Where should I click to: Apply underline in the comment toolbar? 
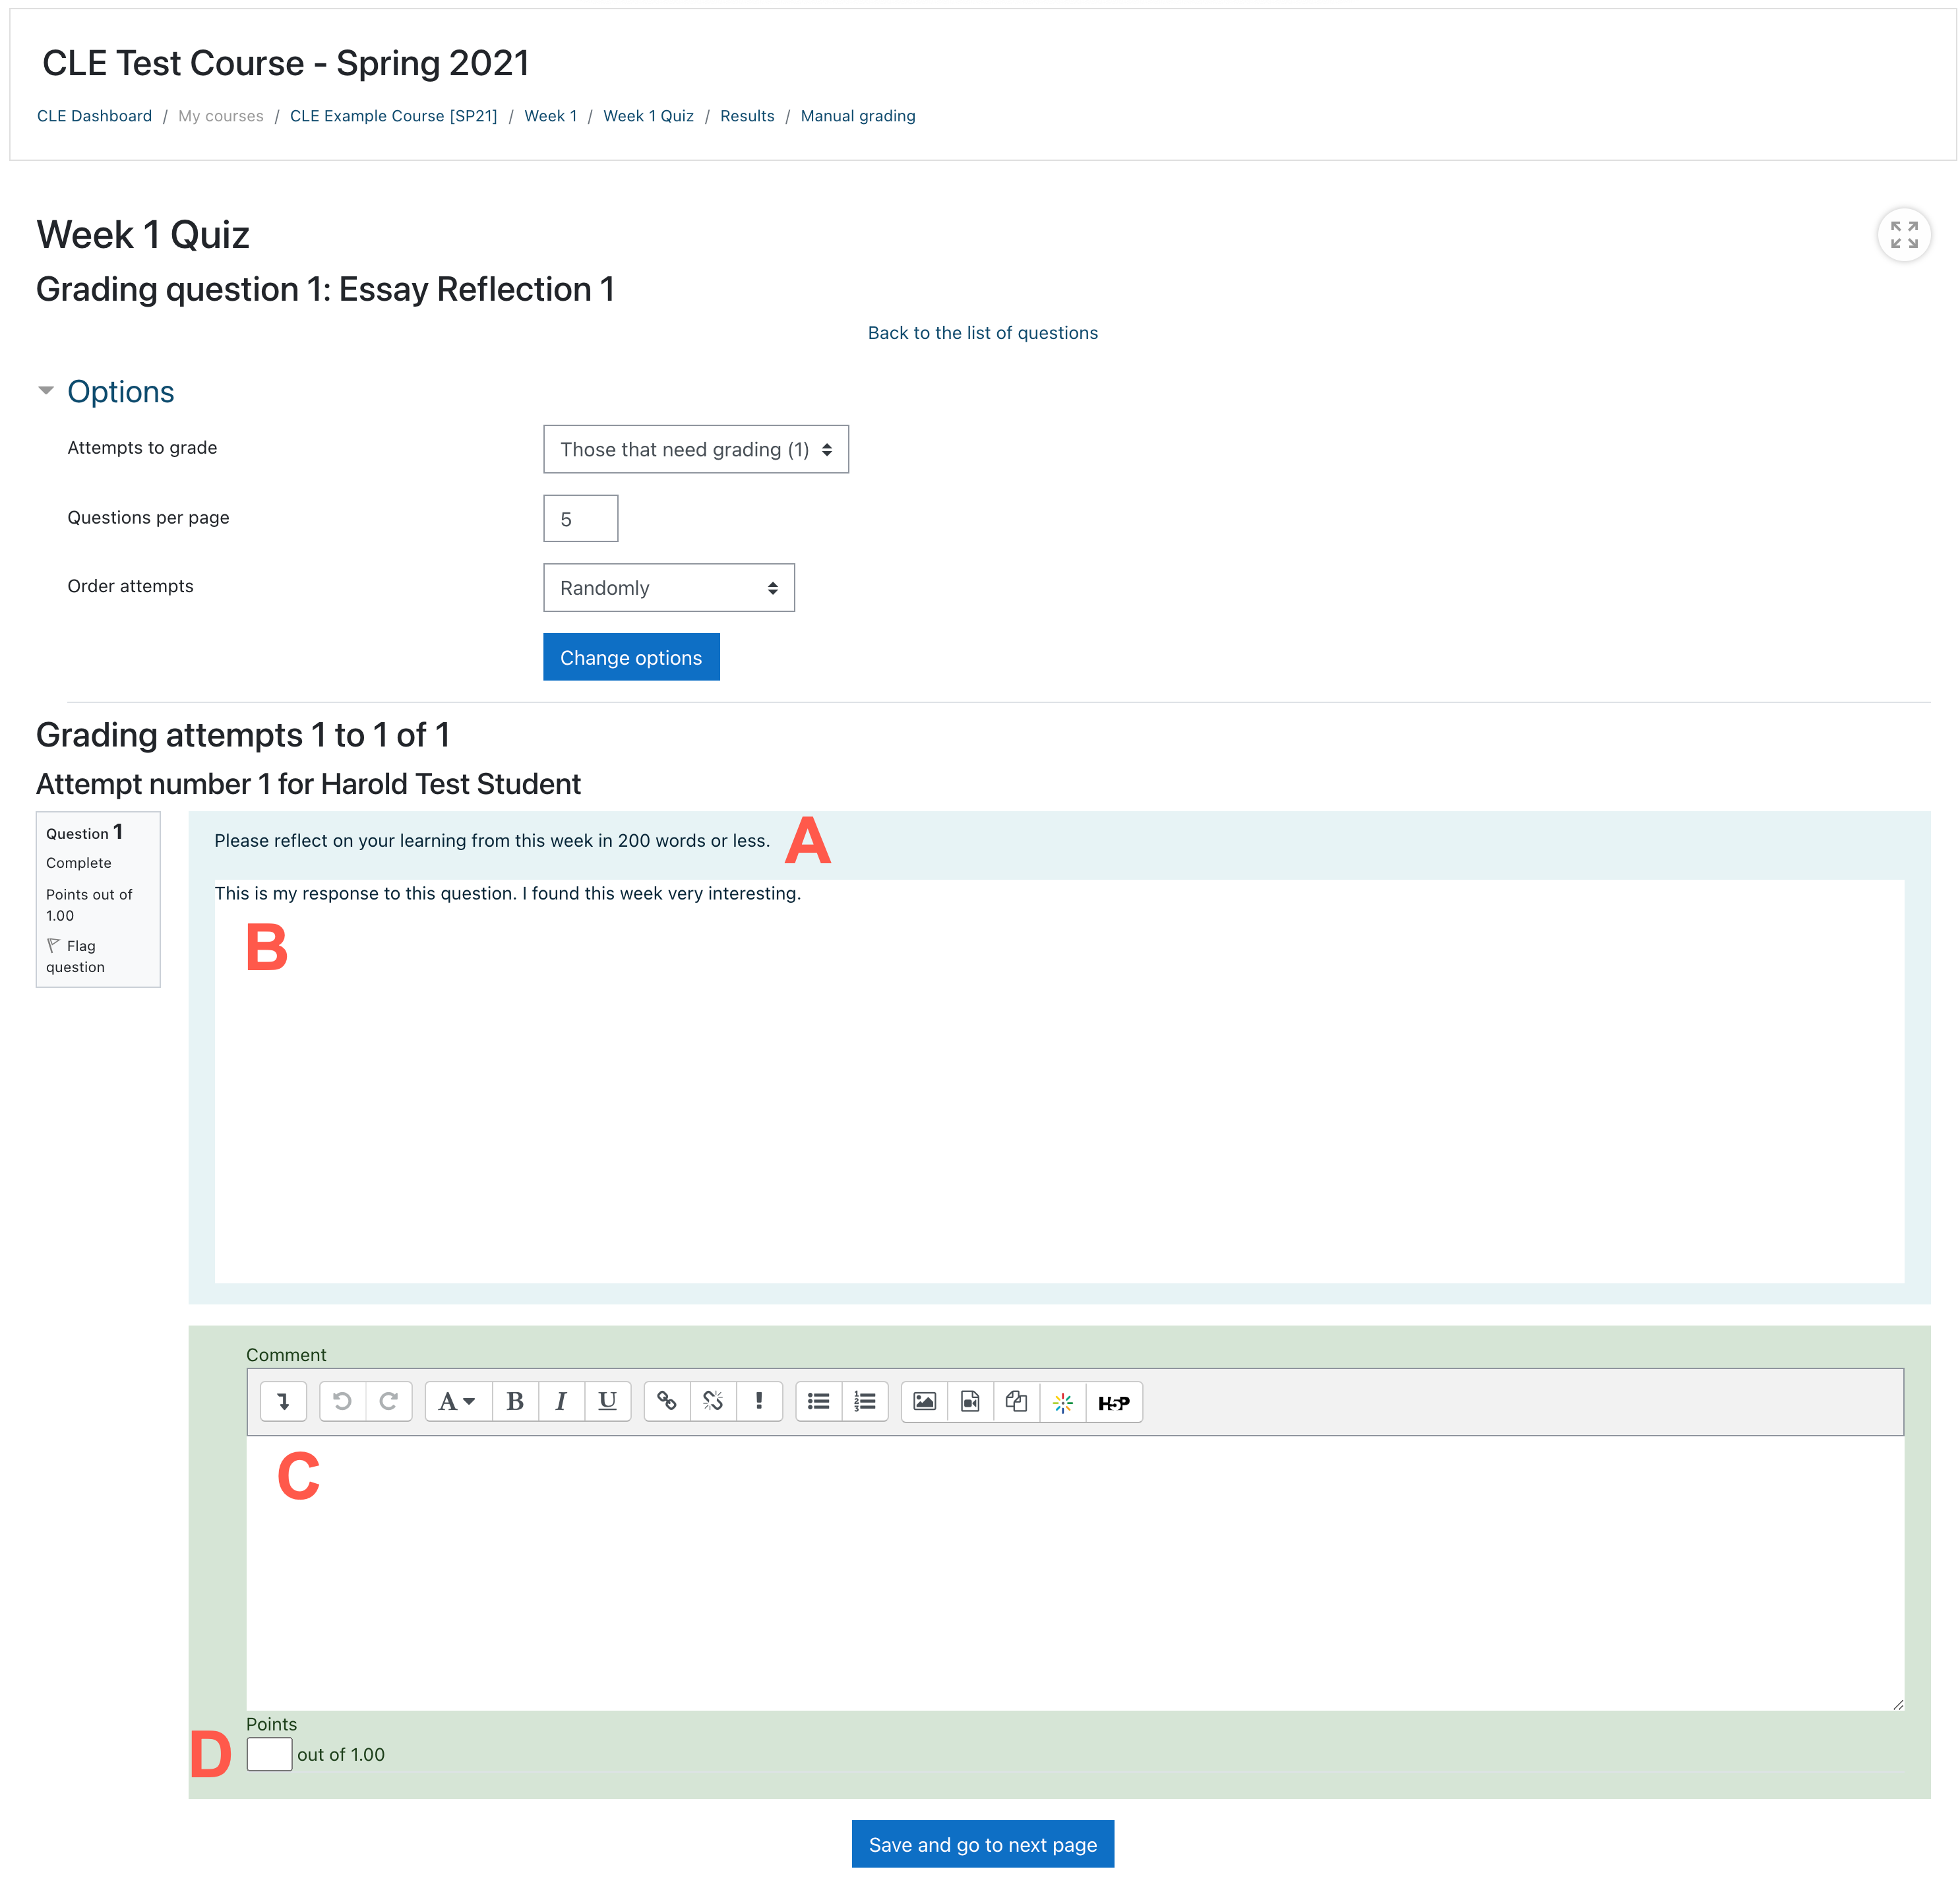pyautogui.click(x=607, y=1401)
